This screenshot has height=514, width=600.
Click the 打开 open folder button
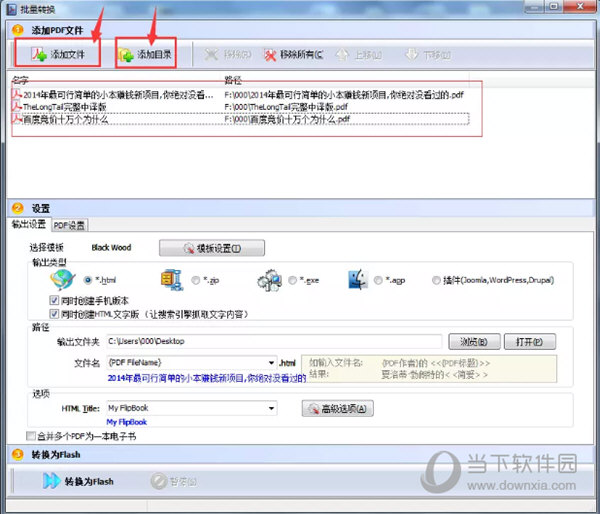coord(530,341)
